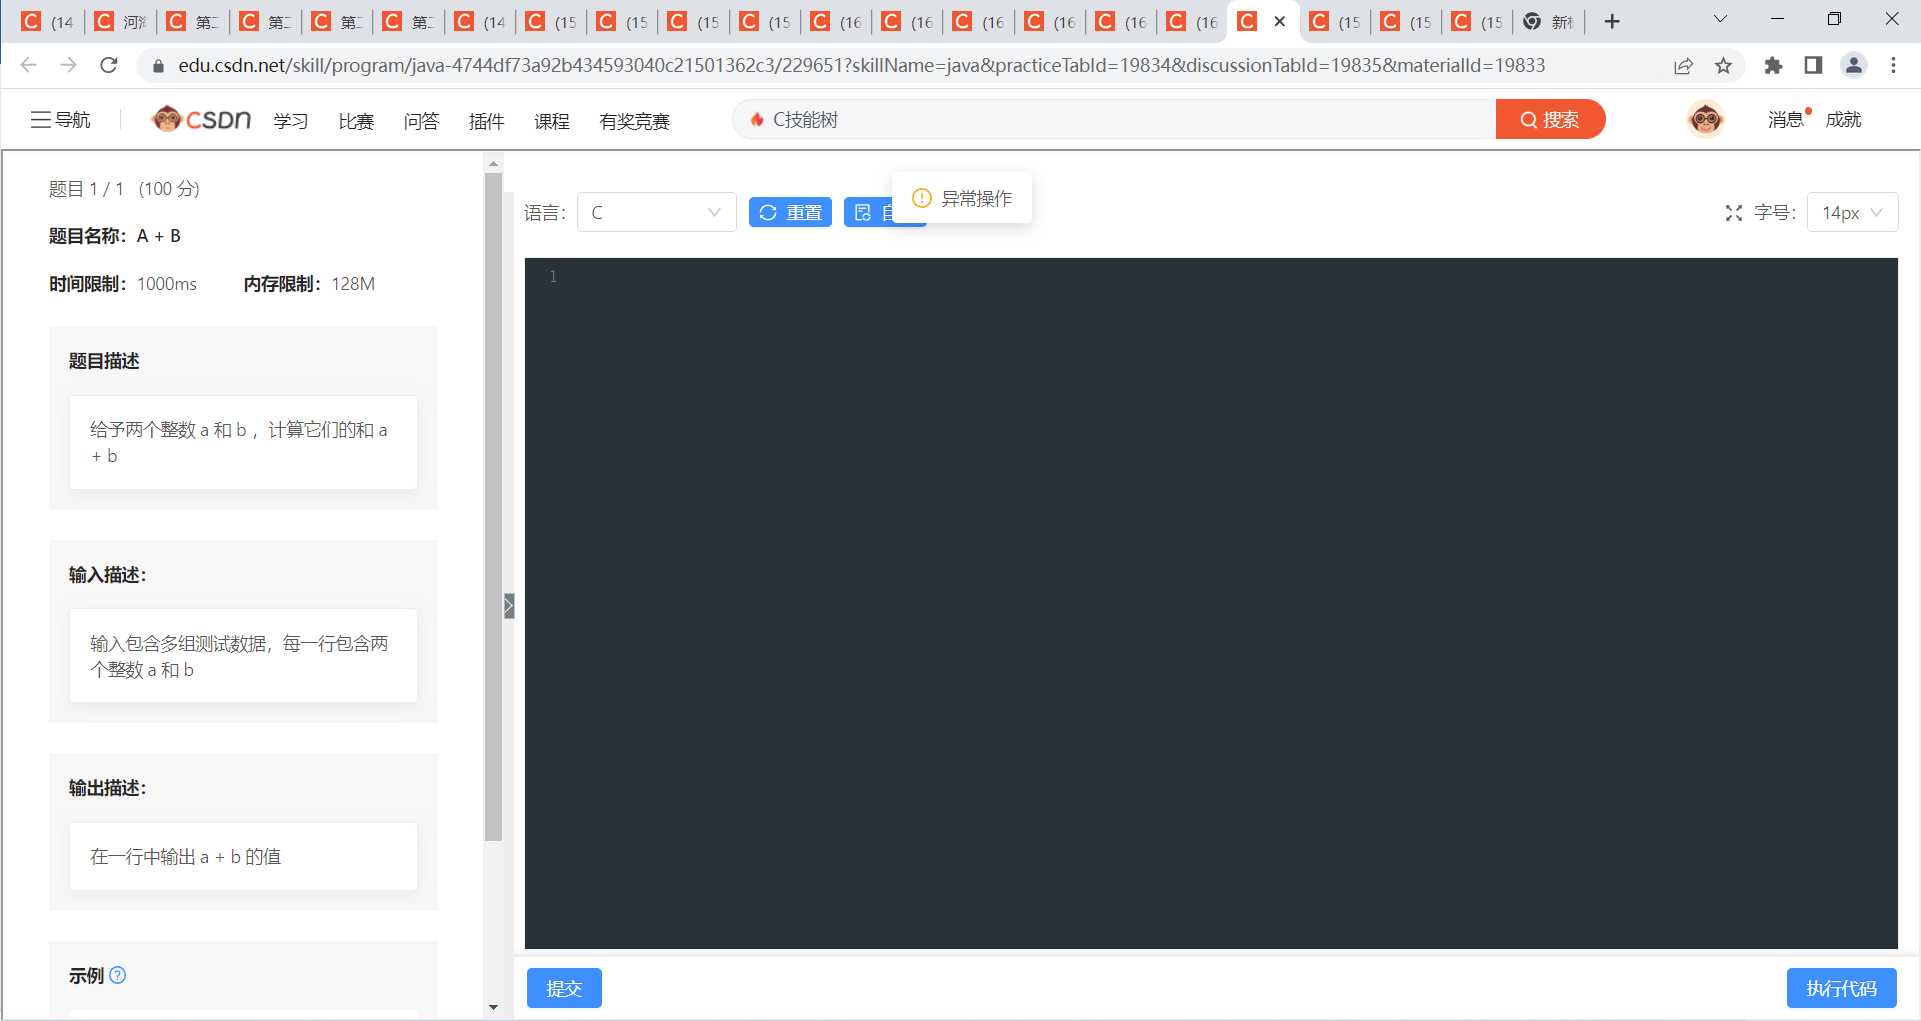Click inside the dark code editor area
Screen dimensions: 1921x1021
(x=1200, y=600)
